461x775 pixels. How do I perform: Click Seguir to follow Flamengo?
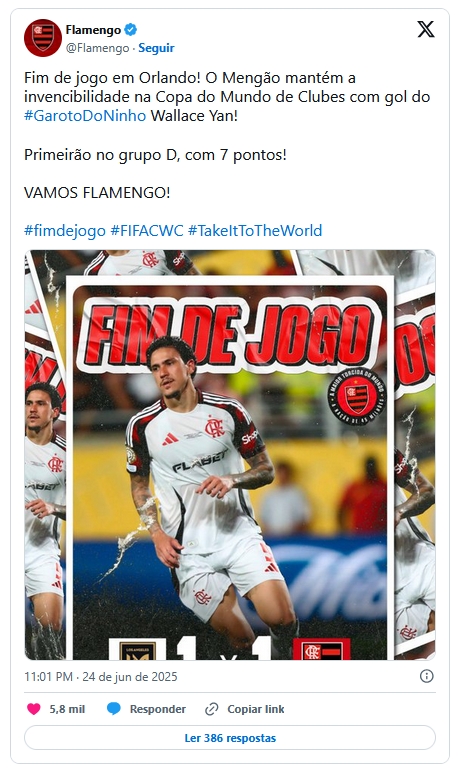[156, 48]
